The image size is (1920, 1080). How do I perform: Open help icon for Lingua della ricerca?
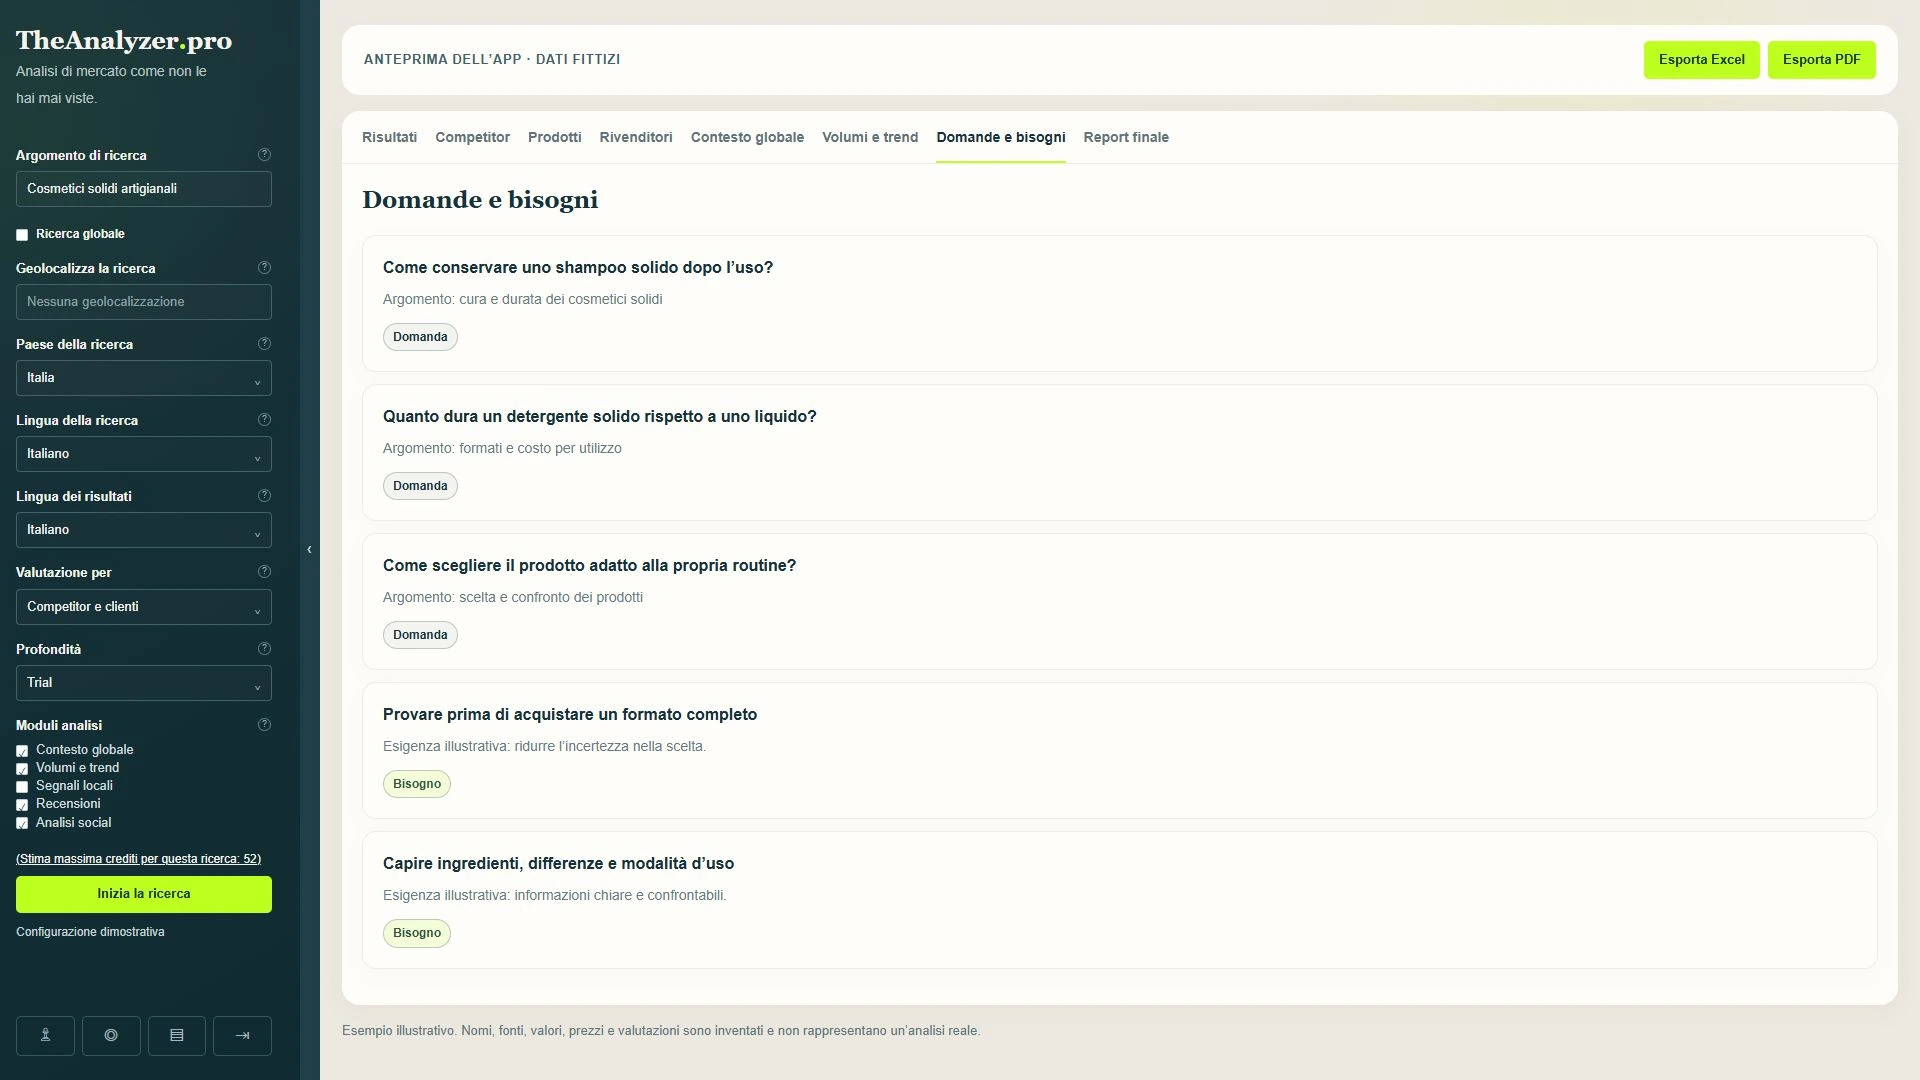264,420
